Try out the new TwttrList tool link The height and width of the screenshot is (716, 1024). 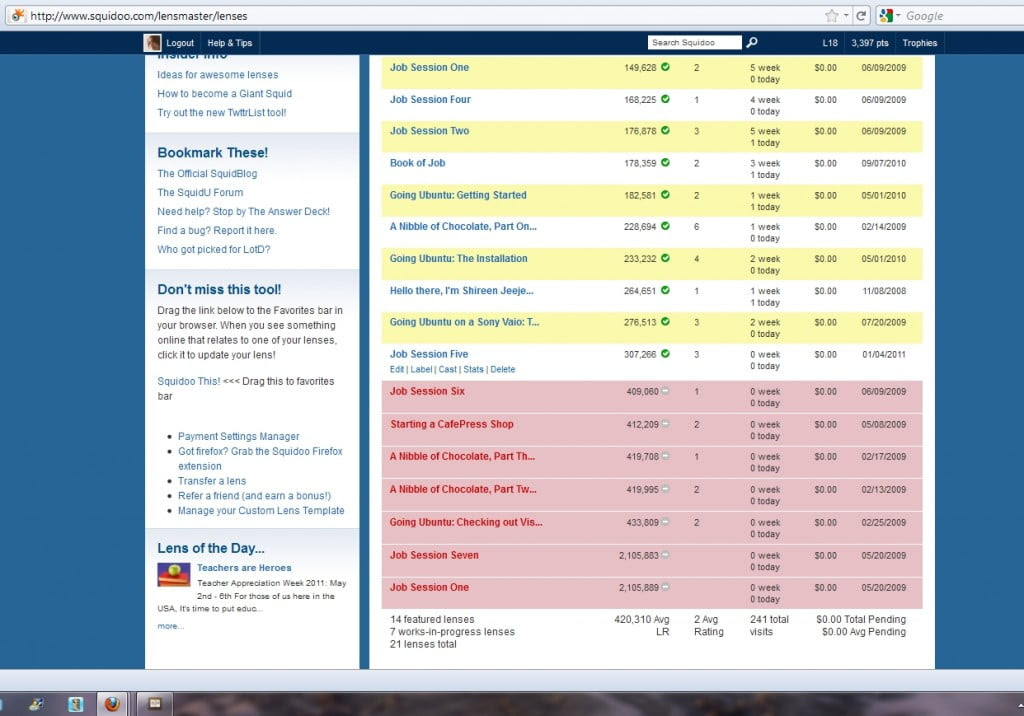(221, 113)
